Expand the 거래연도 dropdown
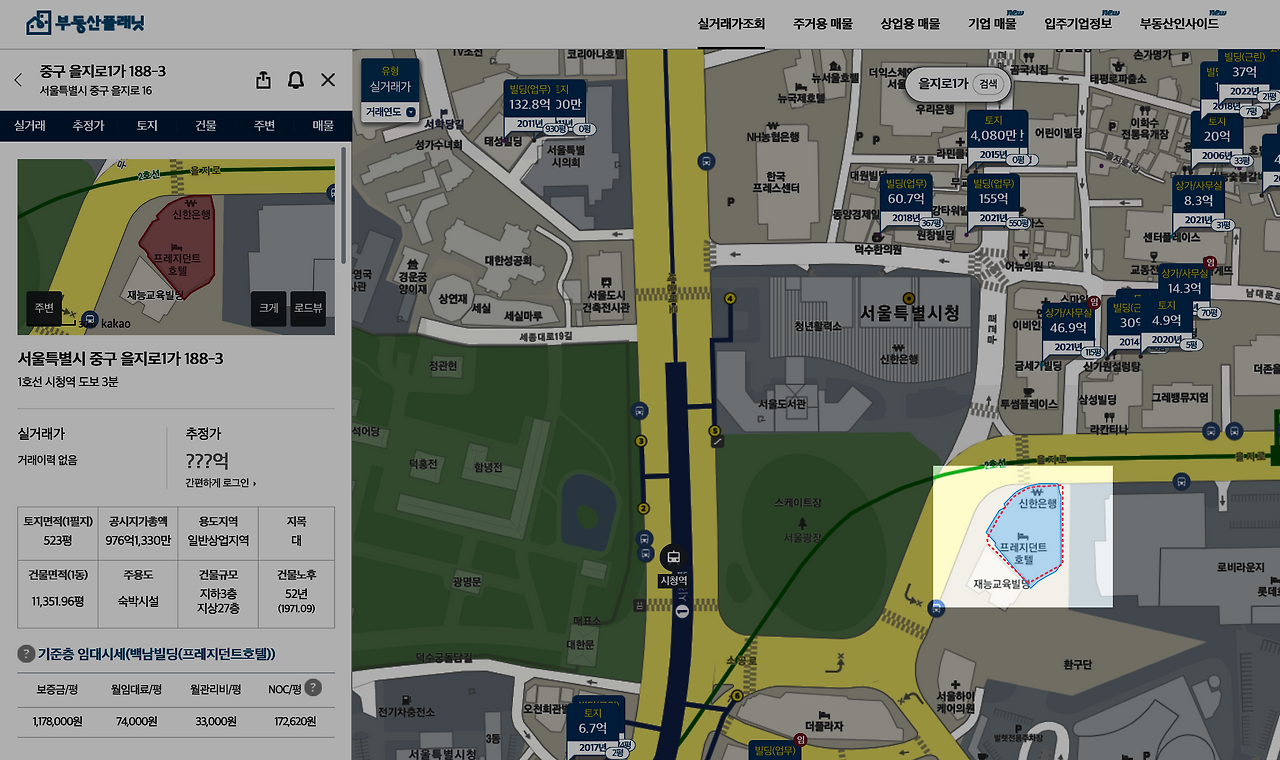 click(x=391, y=112)
